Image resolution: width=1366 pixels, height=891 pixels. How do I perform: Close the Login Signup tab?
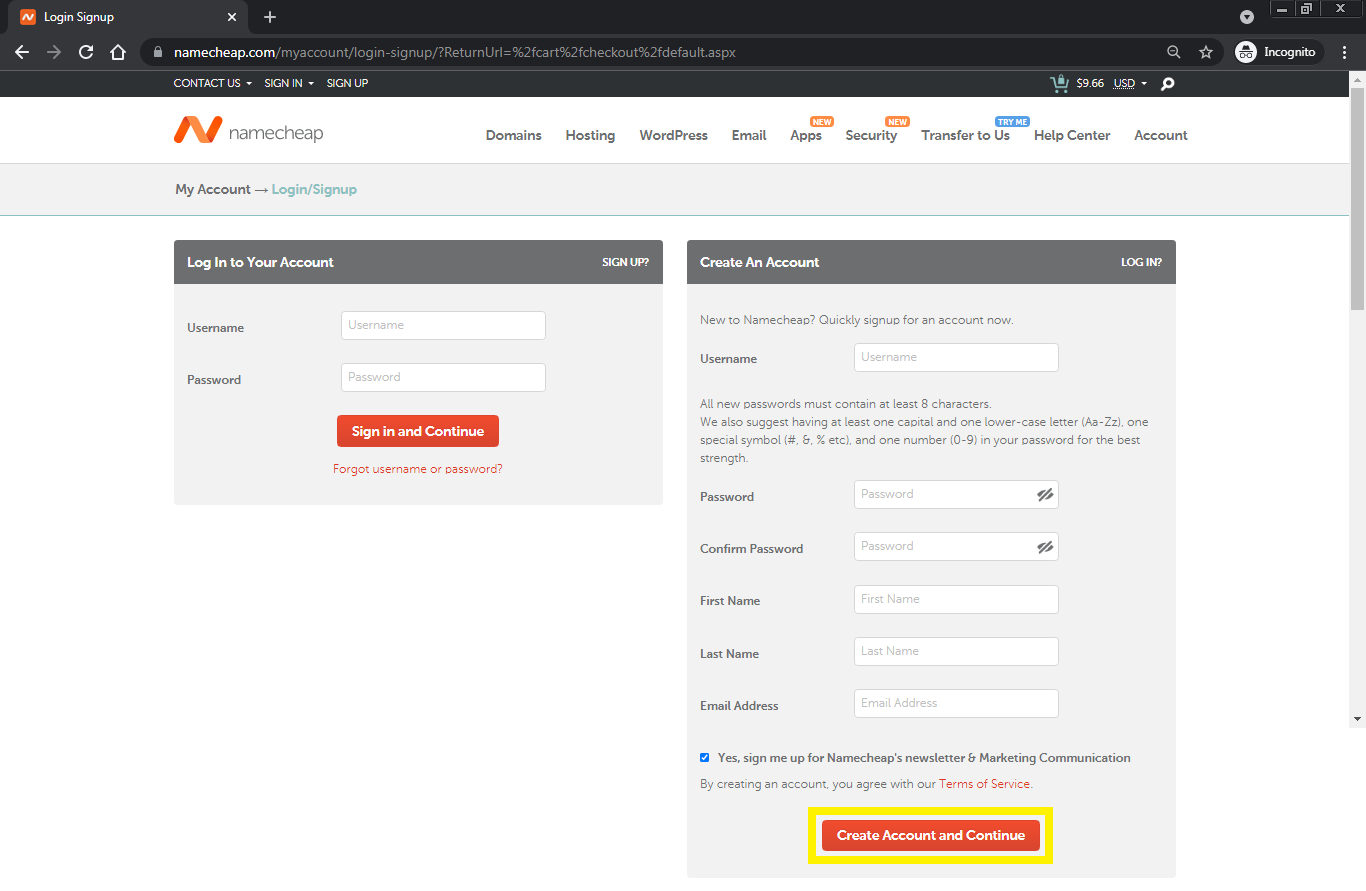[x=232, y=17]
